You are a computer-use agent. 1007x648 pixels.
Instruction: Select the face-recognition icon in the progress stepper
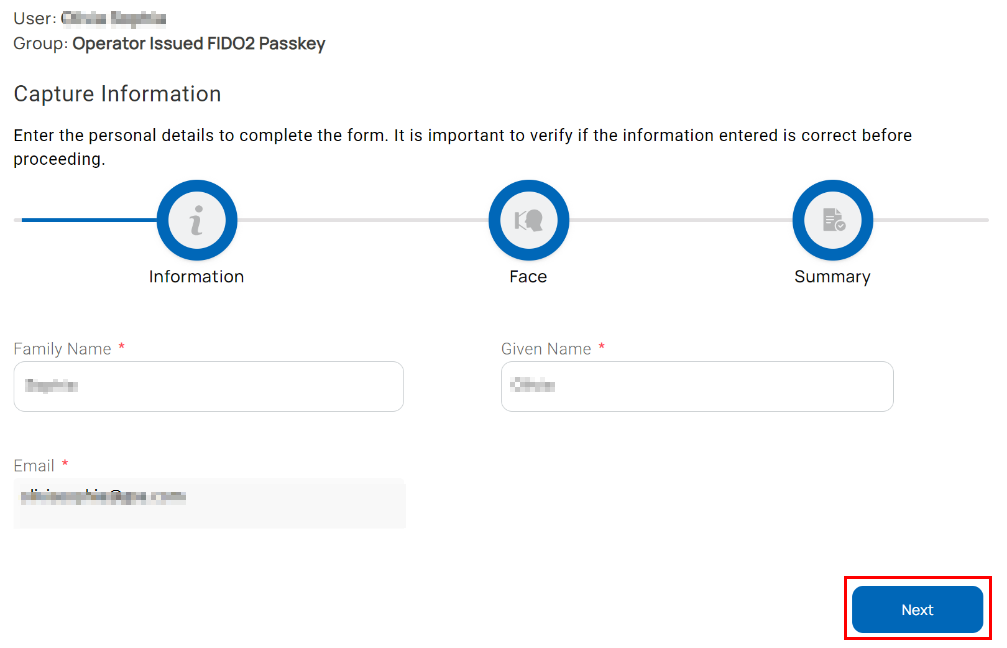(528, 220)
